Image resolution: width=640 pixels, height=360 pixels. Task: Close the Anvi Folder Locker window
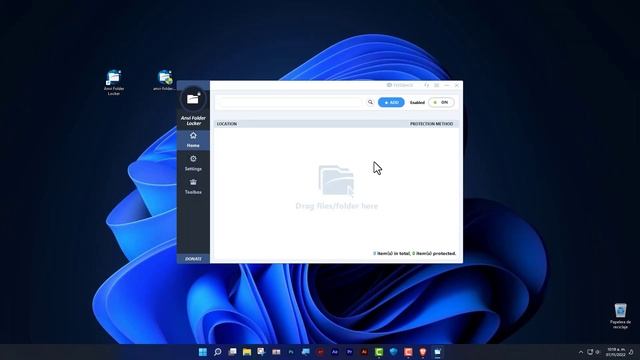[457, 85]
